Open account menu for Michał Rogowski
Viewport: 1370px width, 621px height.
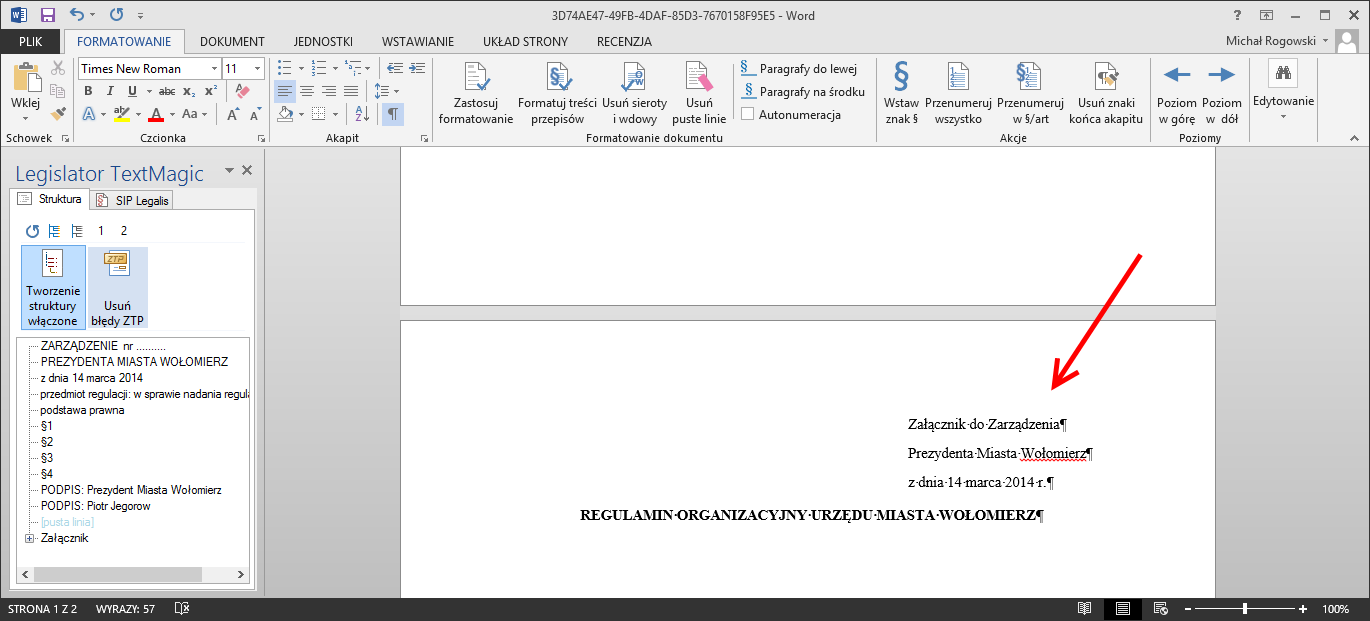(1277, 41)
